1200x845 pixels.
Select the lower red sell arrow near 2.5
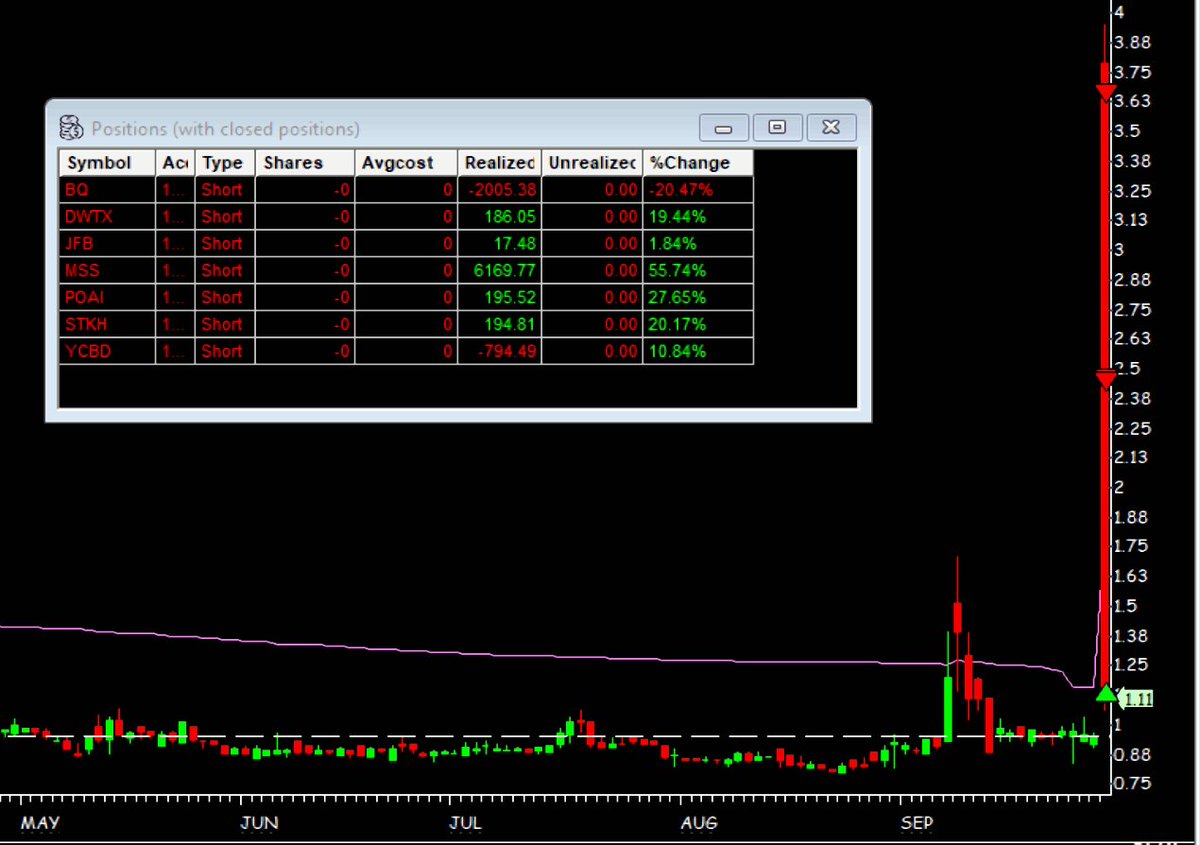(x=1106, y=380)
